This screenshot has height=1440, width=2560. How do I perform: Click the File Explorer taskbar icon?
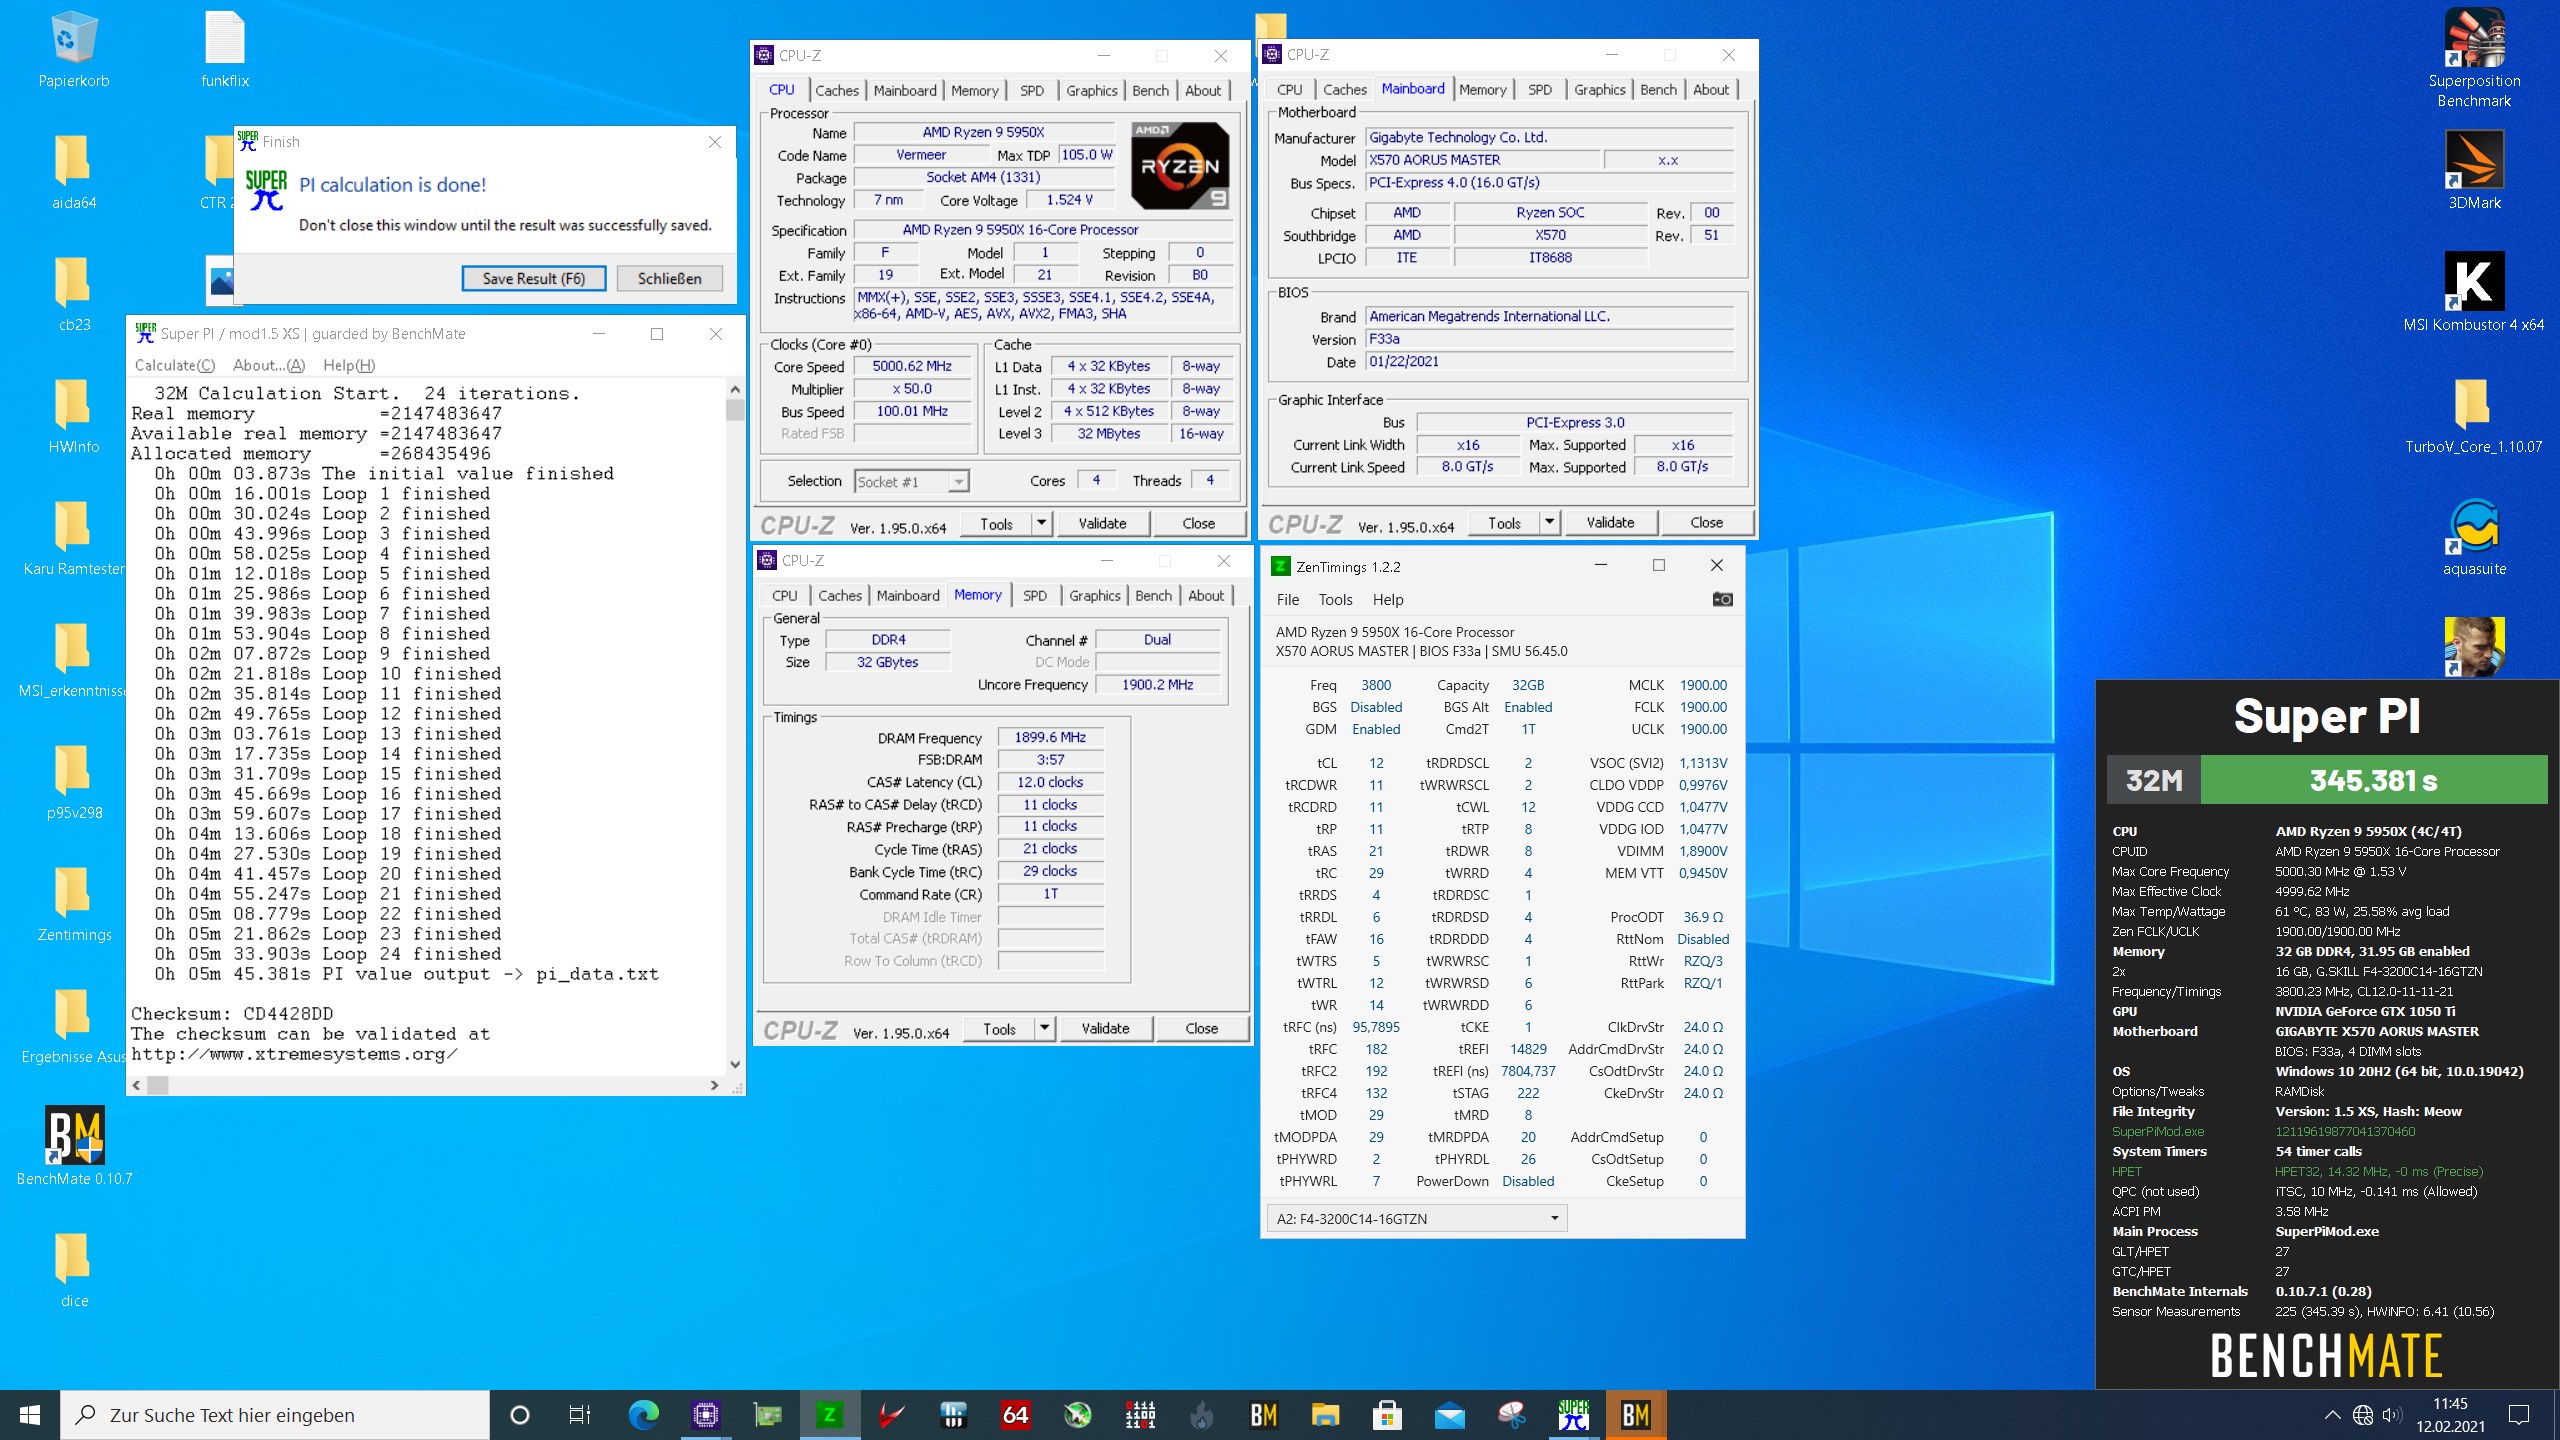1325,1415
